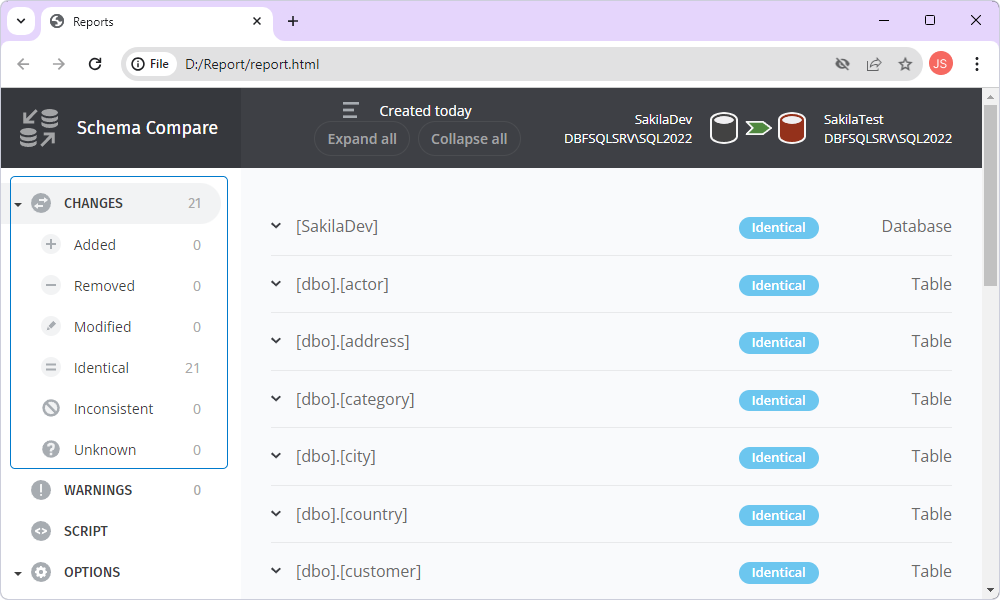Expand the [SakilaDev] database row chevron
This screenshot has width=1000, height=600.
(276, 226)
